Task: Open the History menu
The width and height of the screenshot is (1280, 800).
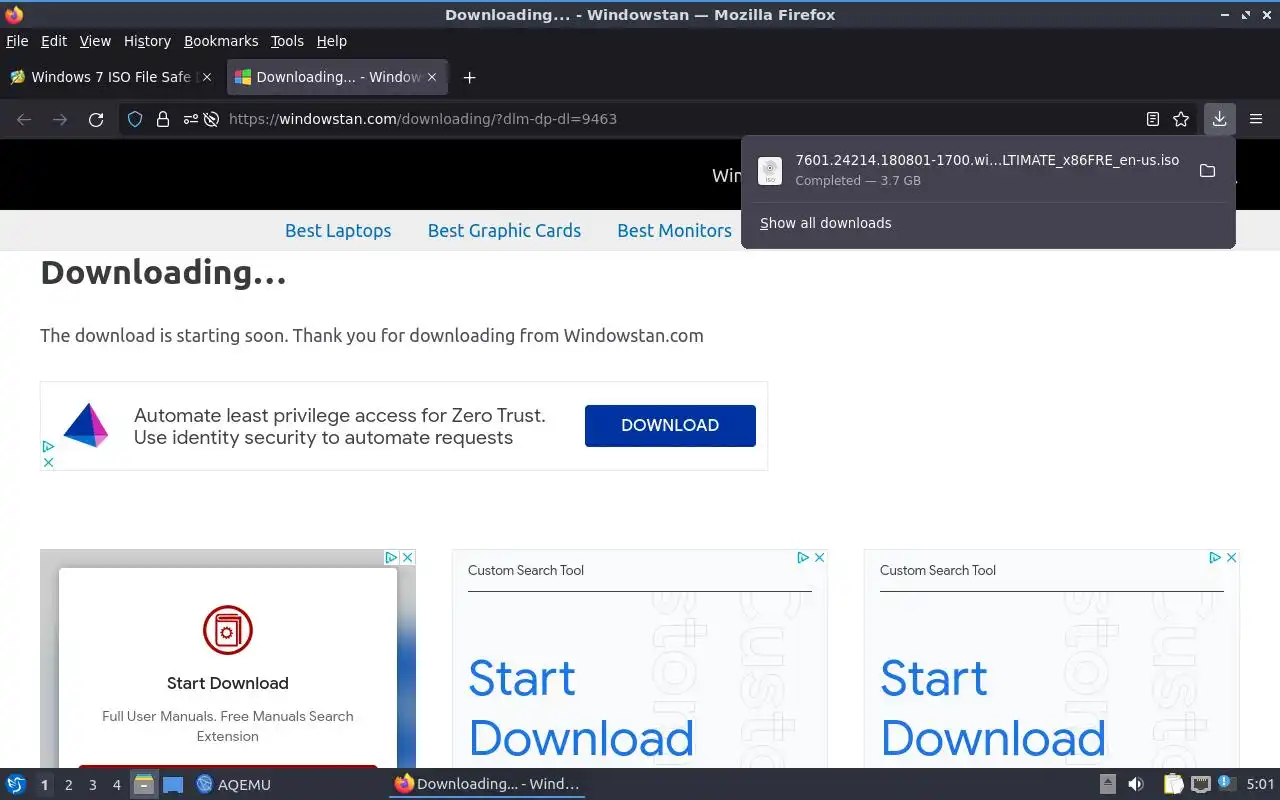Action: pos(147,41)
